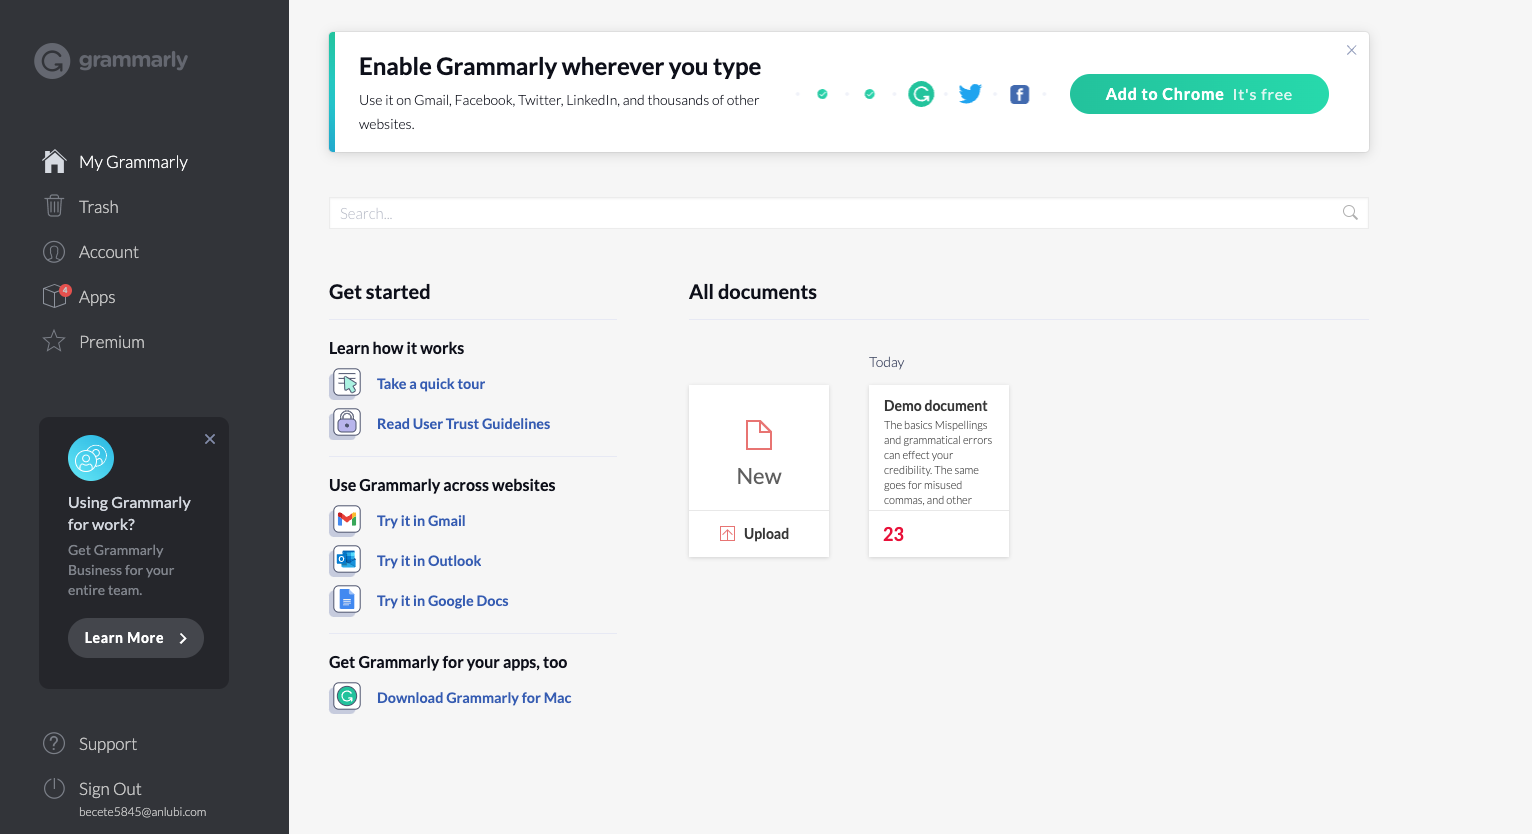The height and width of the screenshot is (834, 1532).
Task: Click the Facebook icon in the banner
Action: click(1019, 93)
